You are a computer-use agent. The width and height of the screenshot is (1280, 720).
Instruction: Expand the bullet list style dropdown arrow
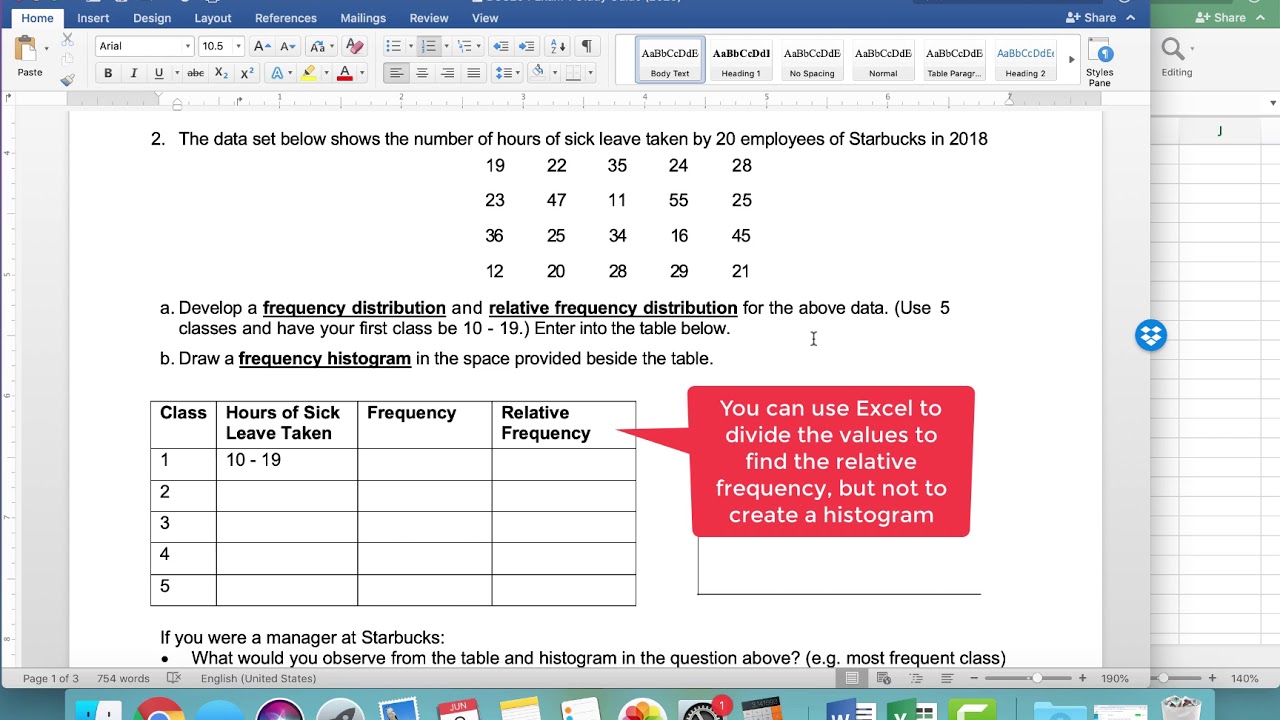click(x=410, y=46)
